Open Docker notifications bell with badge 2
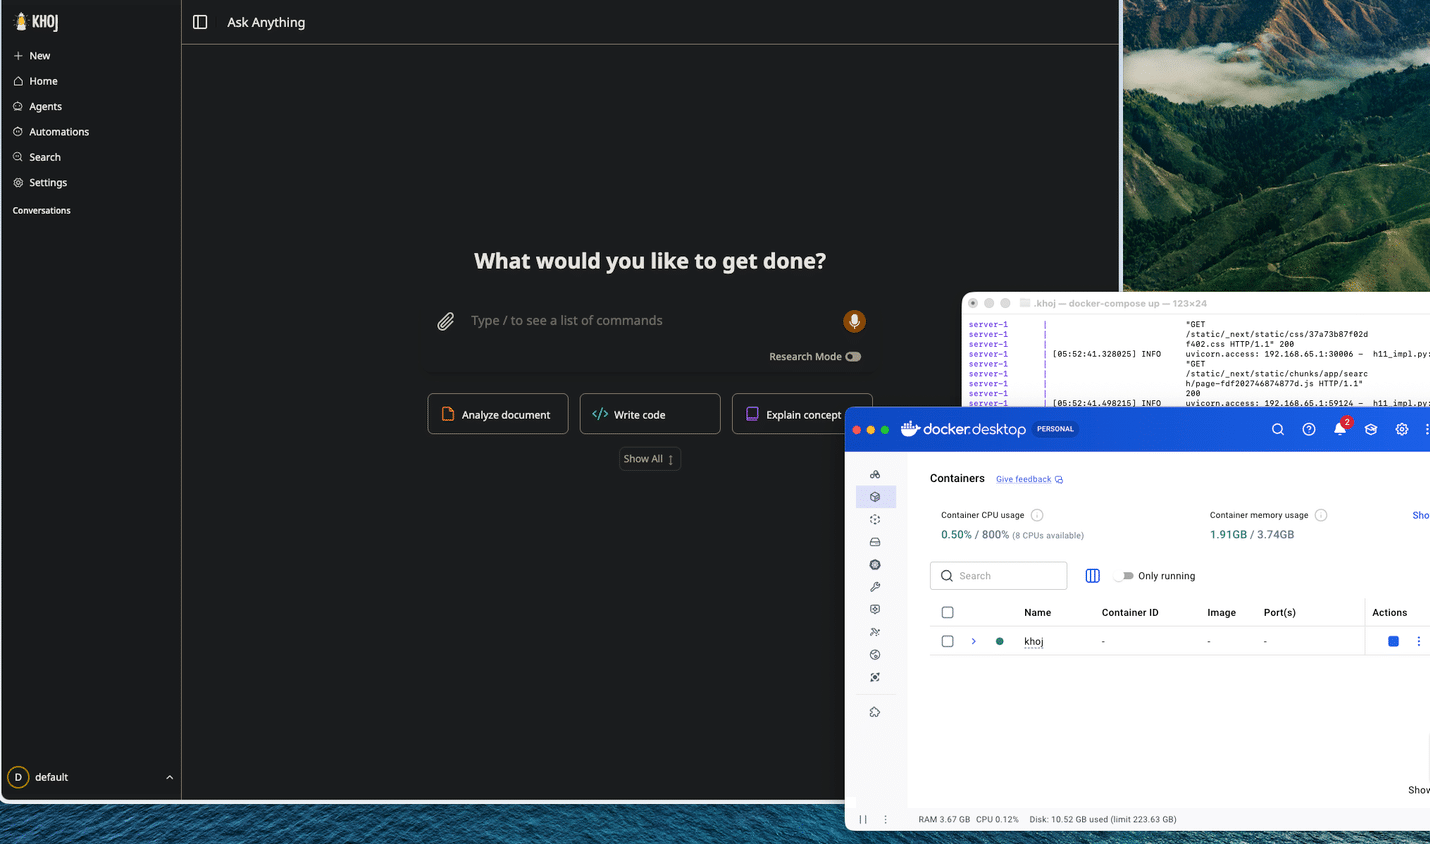Screen dimensions: 1430x844 [1340, 428]
